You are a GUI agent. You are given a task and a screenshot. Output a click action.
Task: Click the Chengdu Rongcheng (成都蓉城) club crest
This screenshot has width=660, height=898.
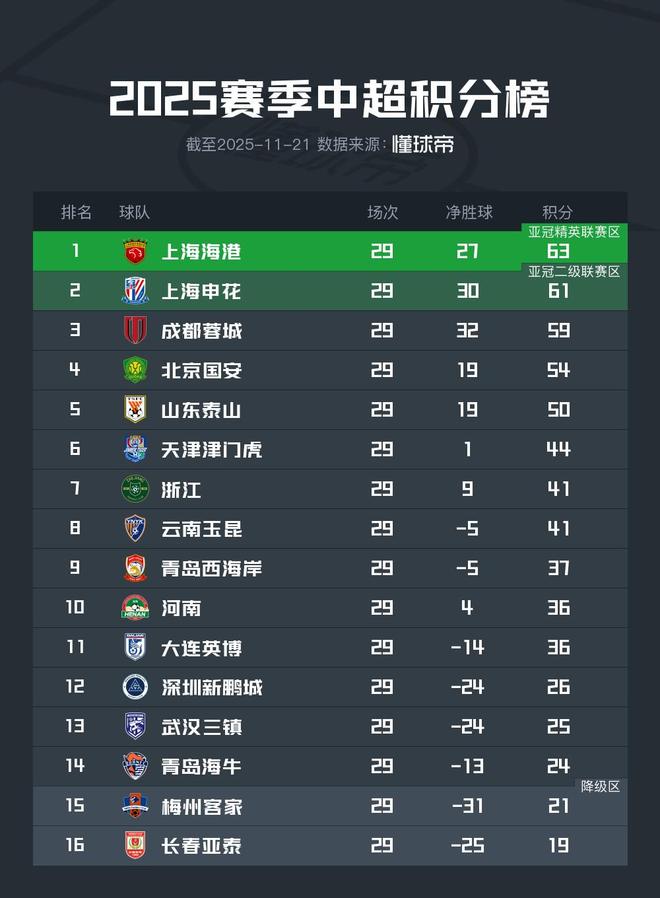pyautogui.click(x=135, y=330)
